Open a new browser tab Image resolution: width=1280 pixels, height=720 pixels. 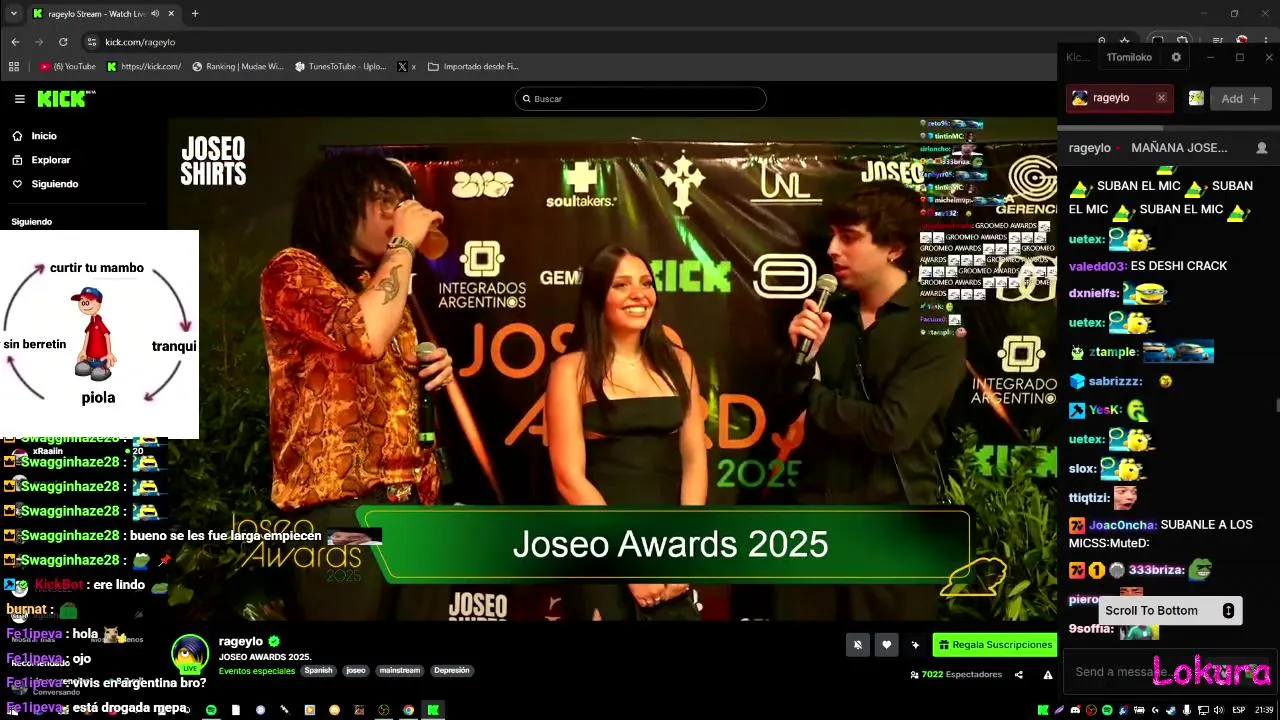pos(195,14)
